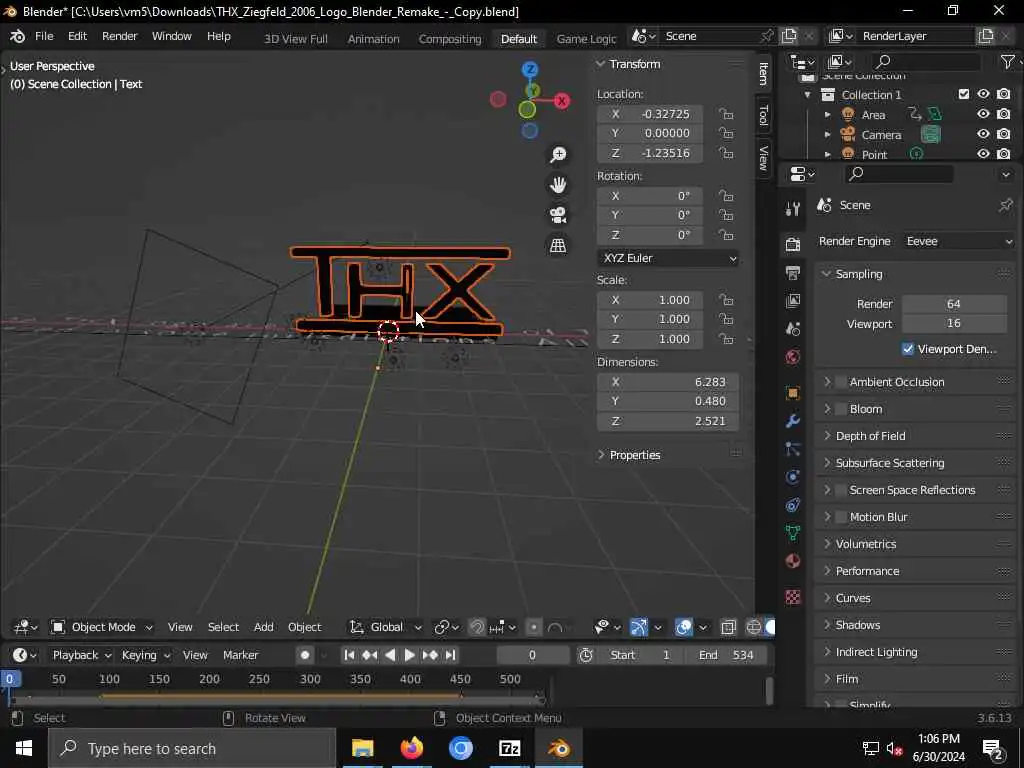Play animation forward

[x=409, y=655]
